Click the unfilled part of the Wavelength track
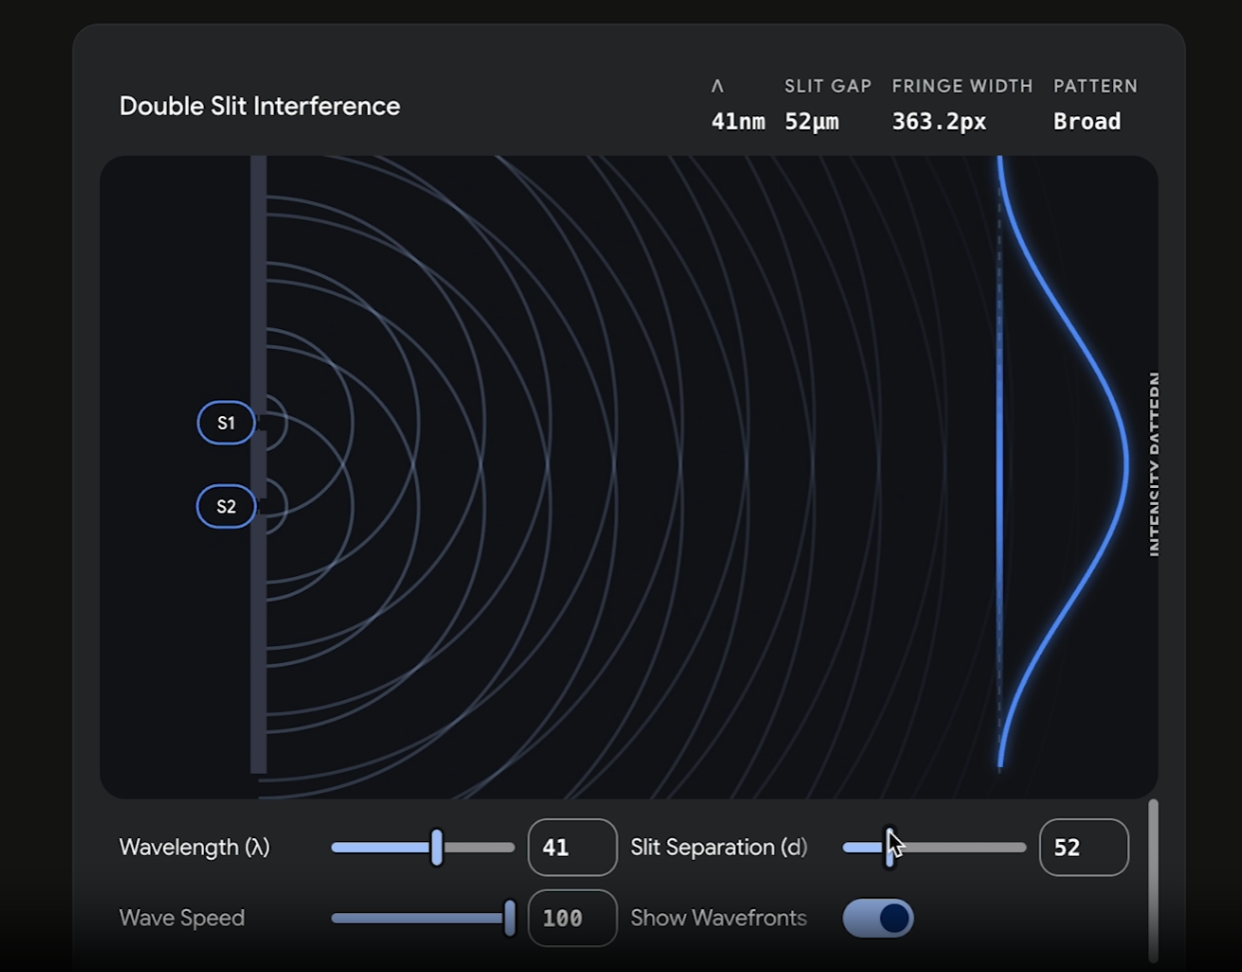This screenshot has height=972, width=1242. coord(480,847)
